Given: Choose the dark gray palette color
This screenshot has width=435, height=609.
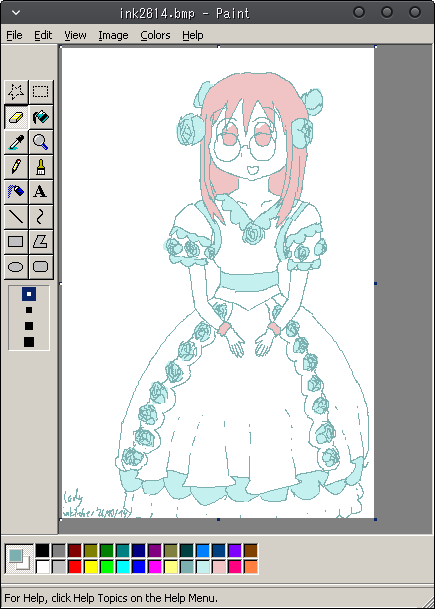Looking at the screenshot, I should tap(59, 550).
